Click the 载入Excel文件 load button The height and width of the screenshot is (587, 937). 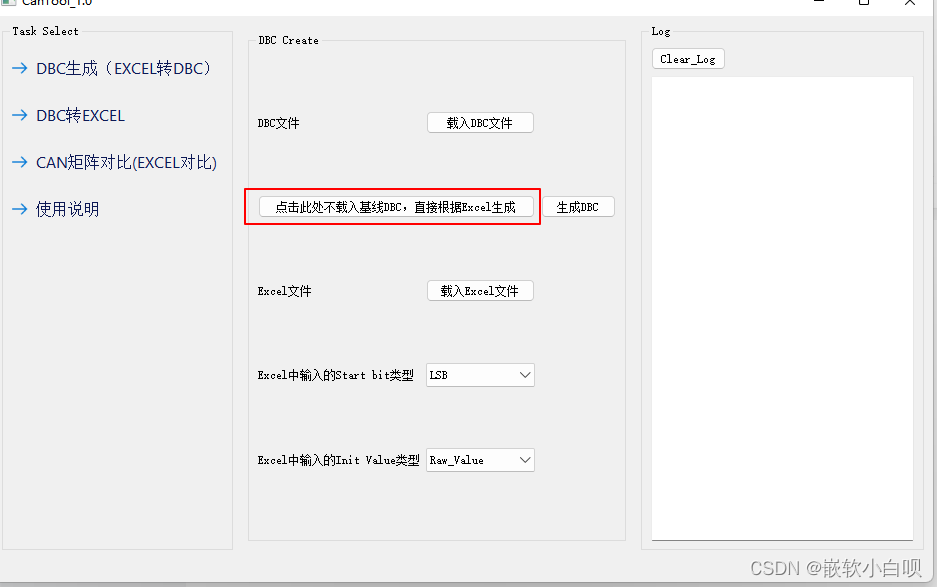coord(480,291)
